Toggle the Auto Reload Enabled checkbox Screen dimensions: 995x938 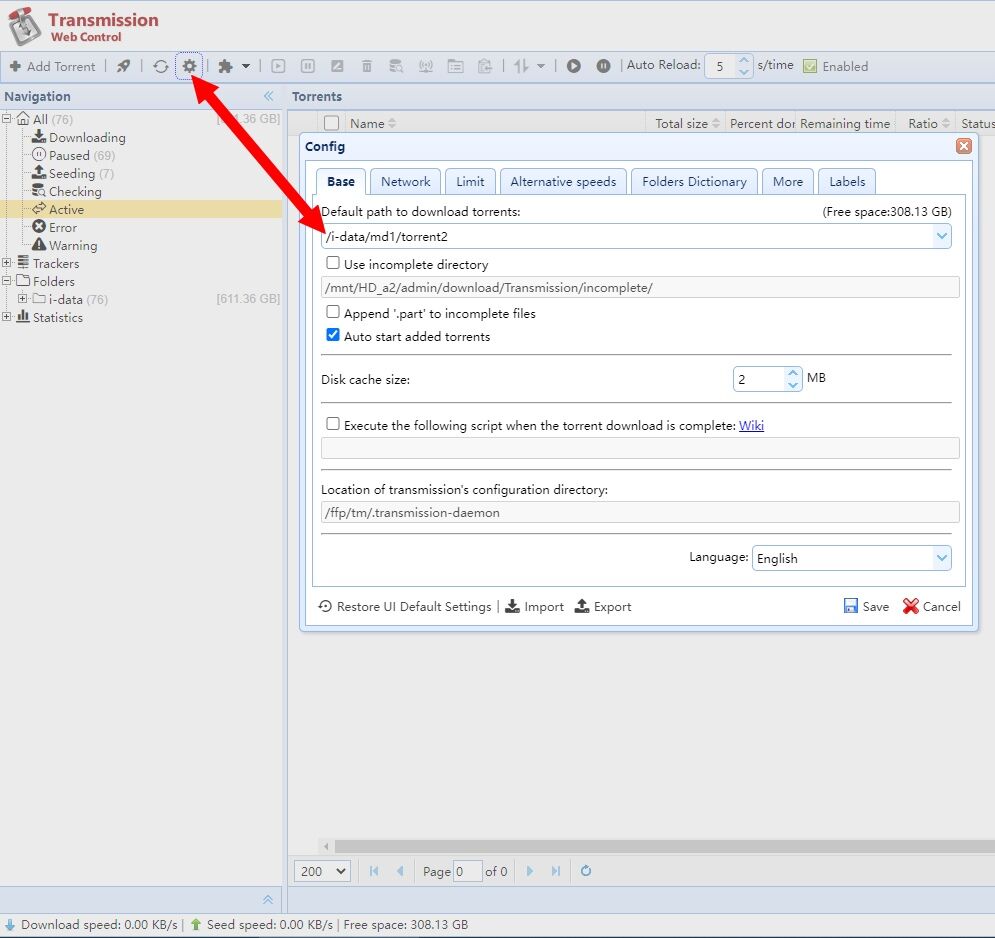(810, 66)
